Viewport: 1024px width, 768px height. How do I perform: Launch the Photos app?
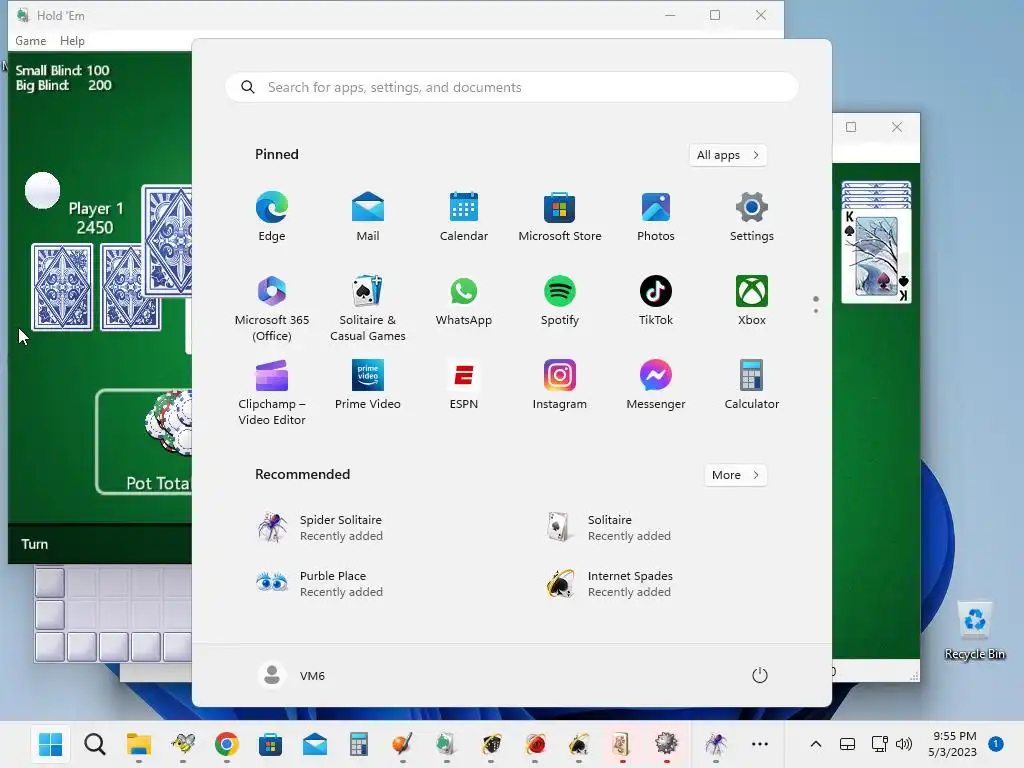click(x=656, y=217)
